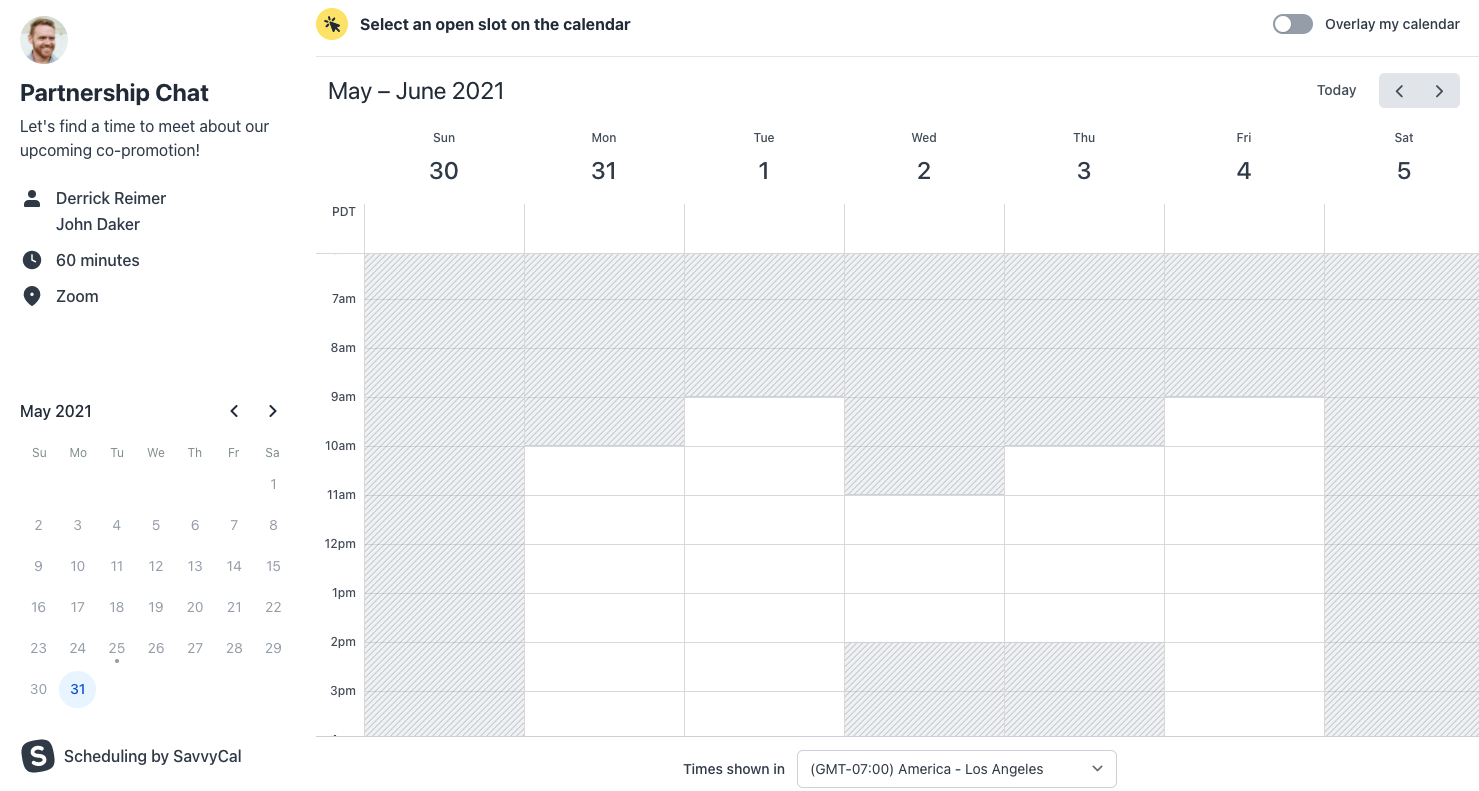
Task: Click Derrick's profile avatar photo
Action: pyautogui.click(x=44, y=40)
